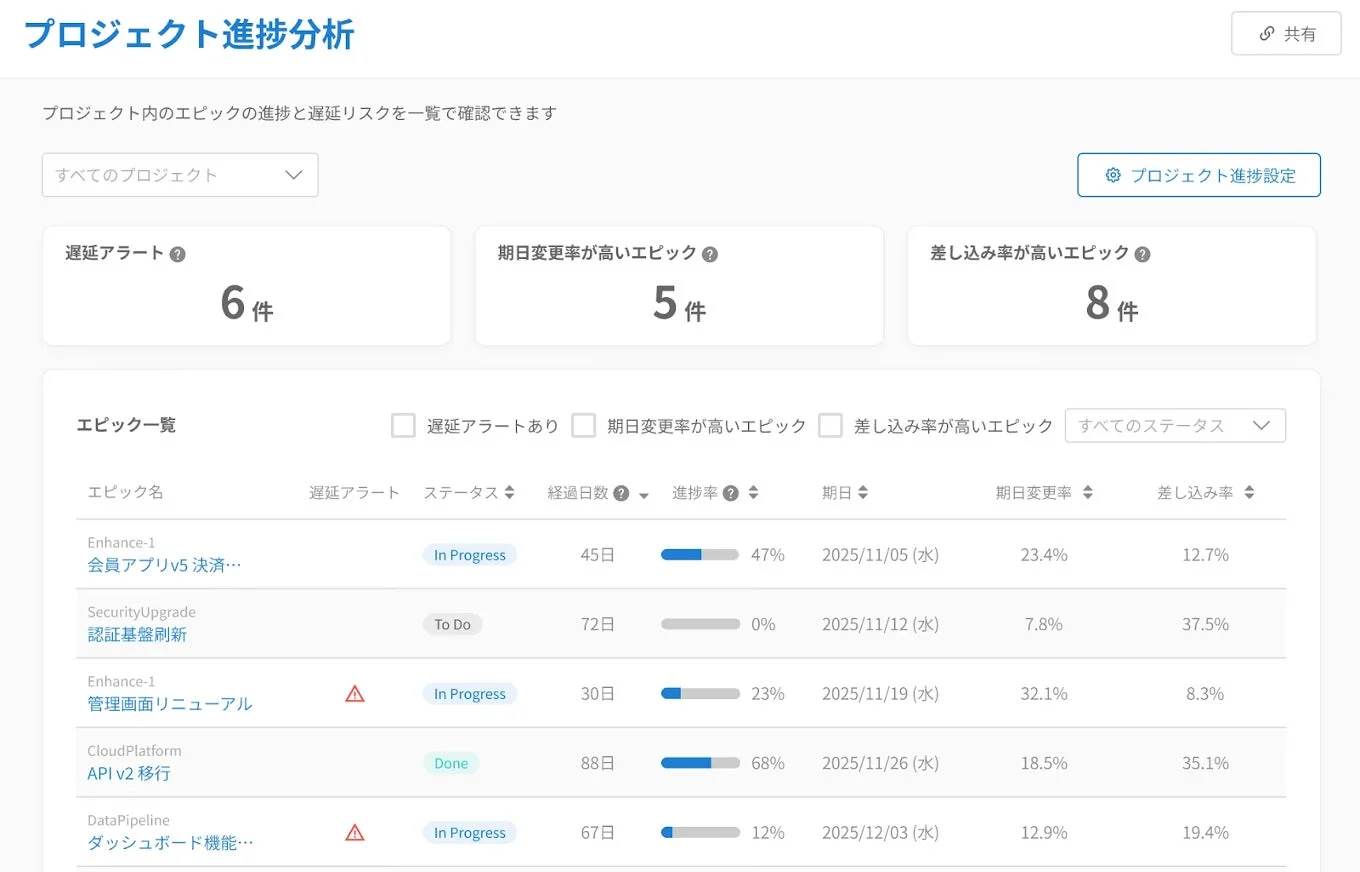The height and width of the screenshot is (872, 1360).
Task: Click the 共有 button at top right
Action: click(x=1286, y=33)
